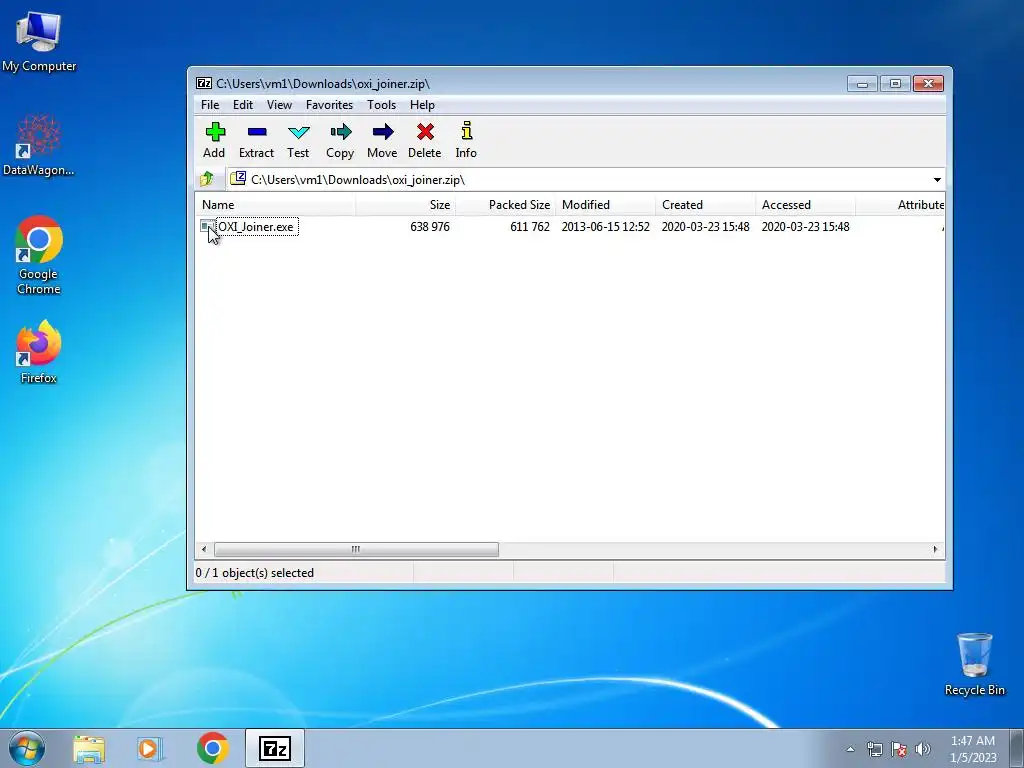This screenshot has width=1024, height=768.
Task: Close the 7-Zip window
Action: [928, 84]
